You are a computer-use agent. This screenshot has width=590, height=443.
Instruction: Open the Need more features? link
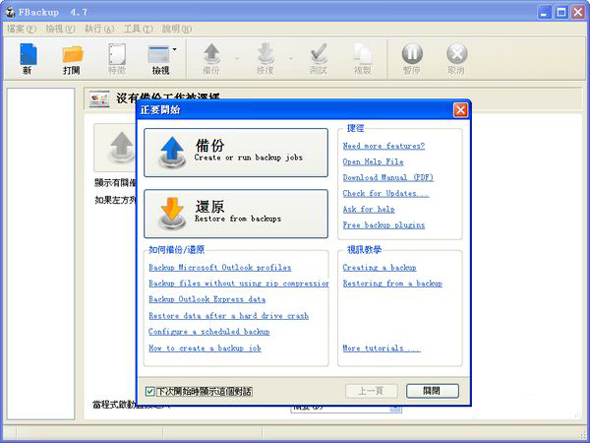tap(383, 146)
